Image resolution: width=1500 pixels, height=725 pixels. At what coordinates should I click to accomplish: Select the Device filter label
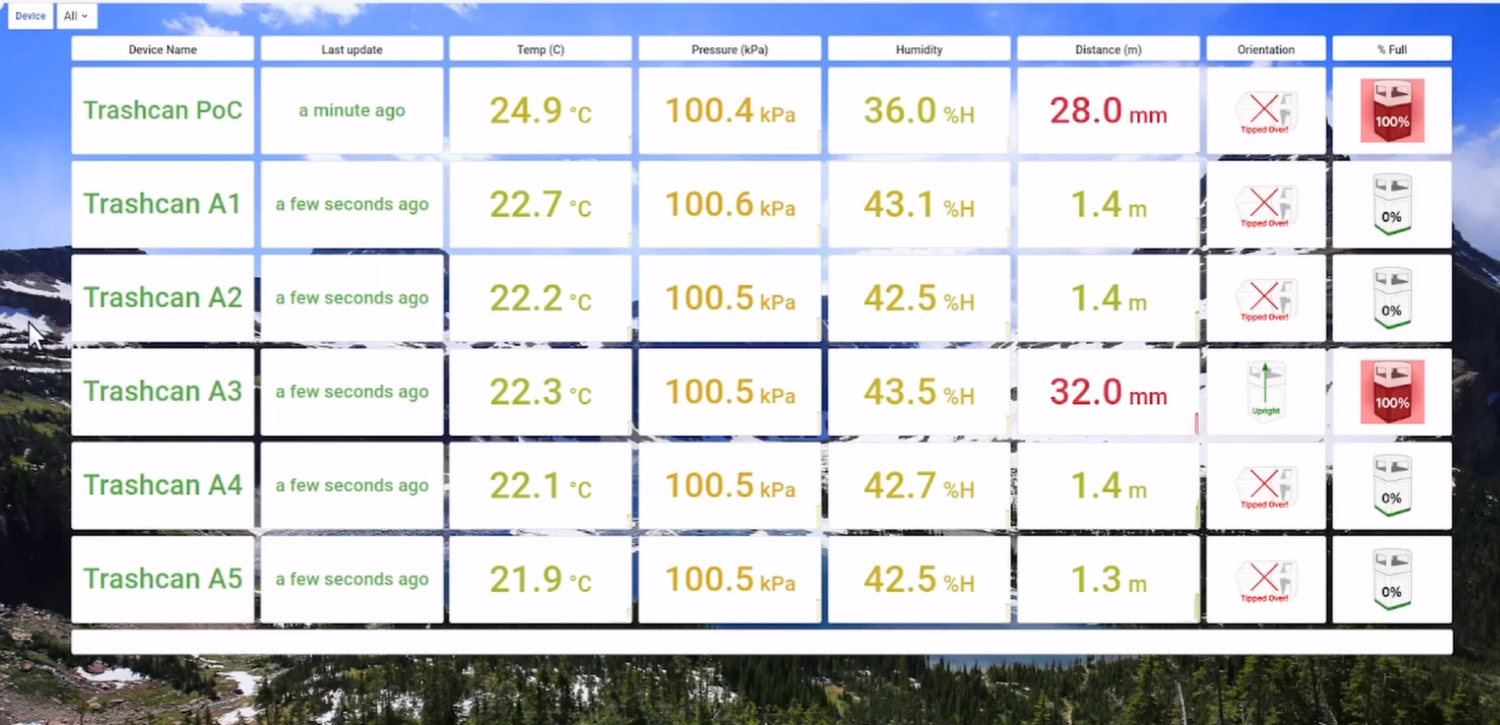(29, 16)
